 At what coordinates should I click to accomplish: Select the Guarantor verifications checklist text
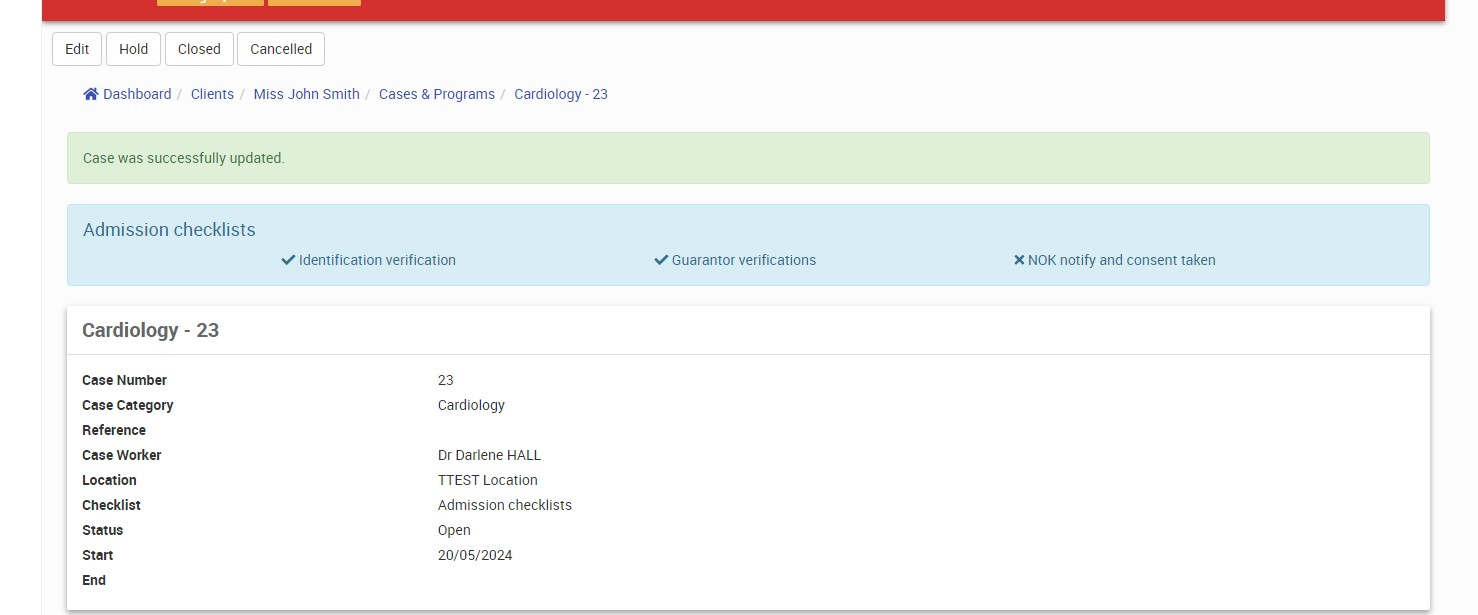coord(744,260)
